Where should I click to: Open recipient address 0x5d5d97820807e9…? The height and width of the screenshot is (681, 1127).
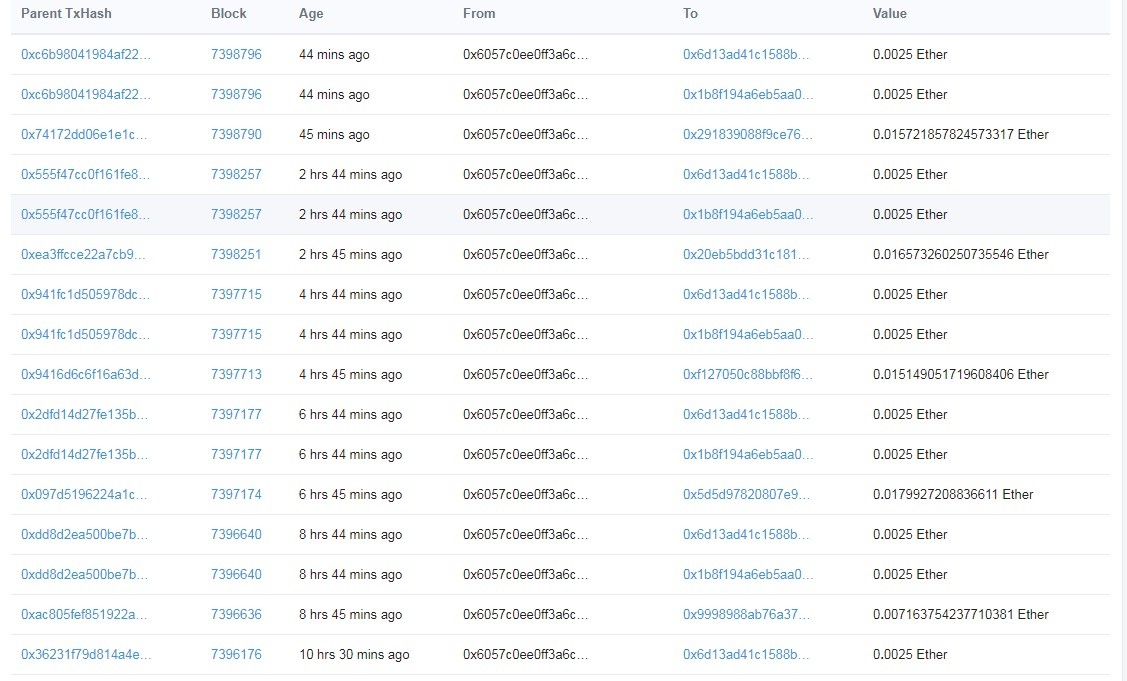(x=745, y=495)
